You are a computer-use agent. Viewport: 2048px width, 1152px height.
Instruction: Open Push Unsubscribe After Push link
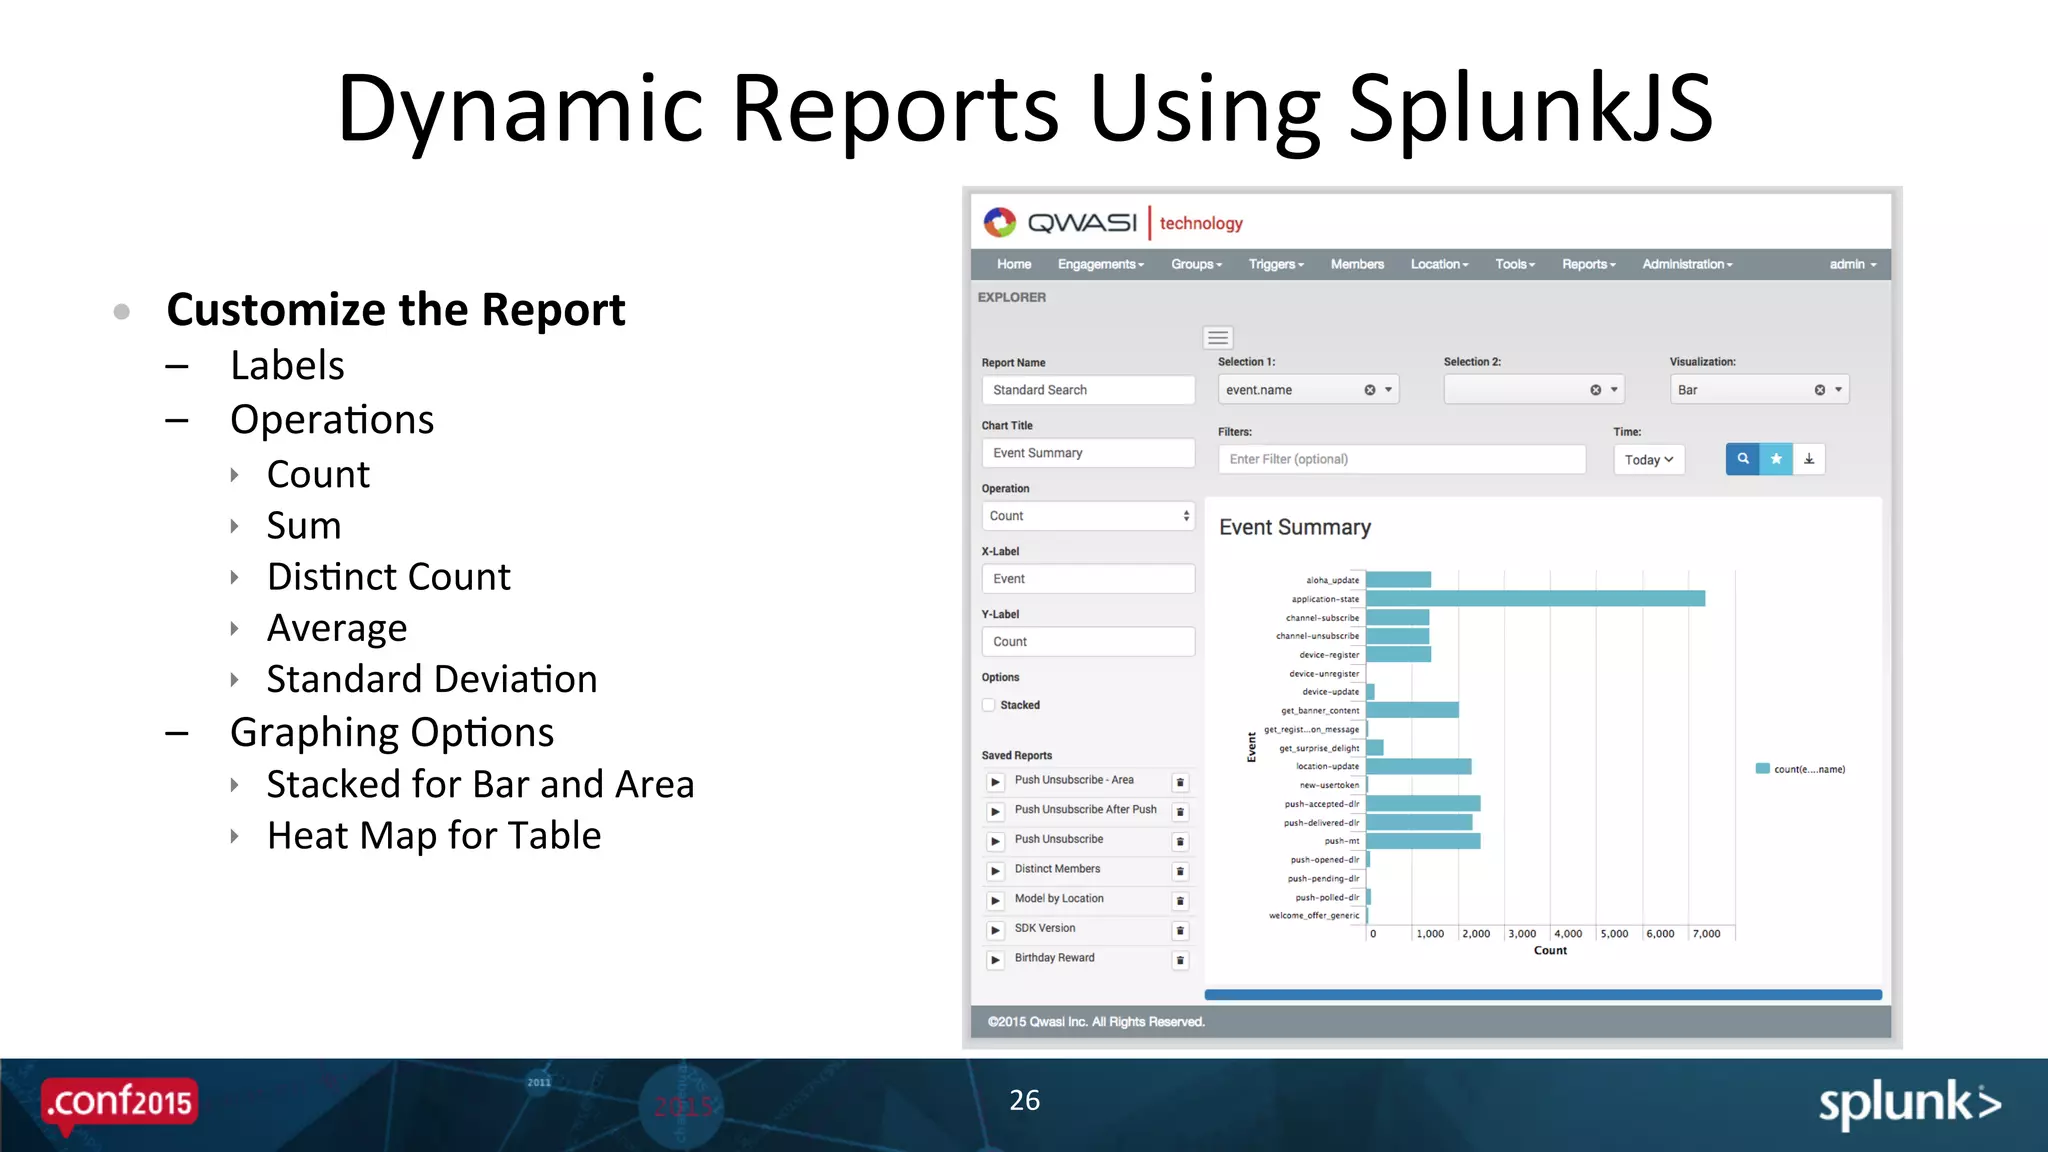(x=1085, y=810)
